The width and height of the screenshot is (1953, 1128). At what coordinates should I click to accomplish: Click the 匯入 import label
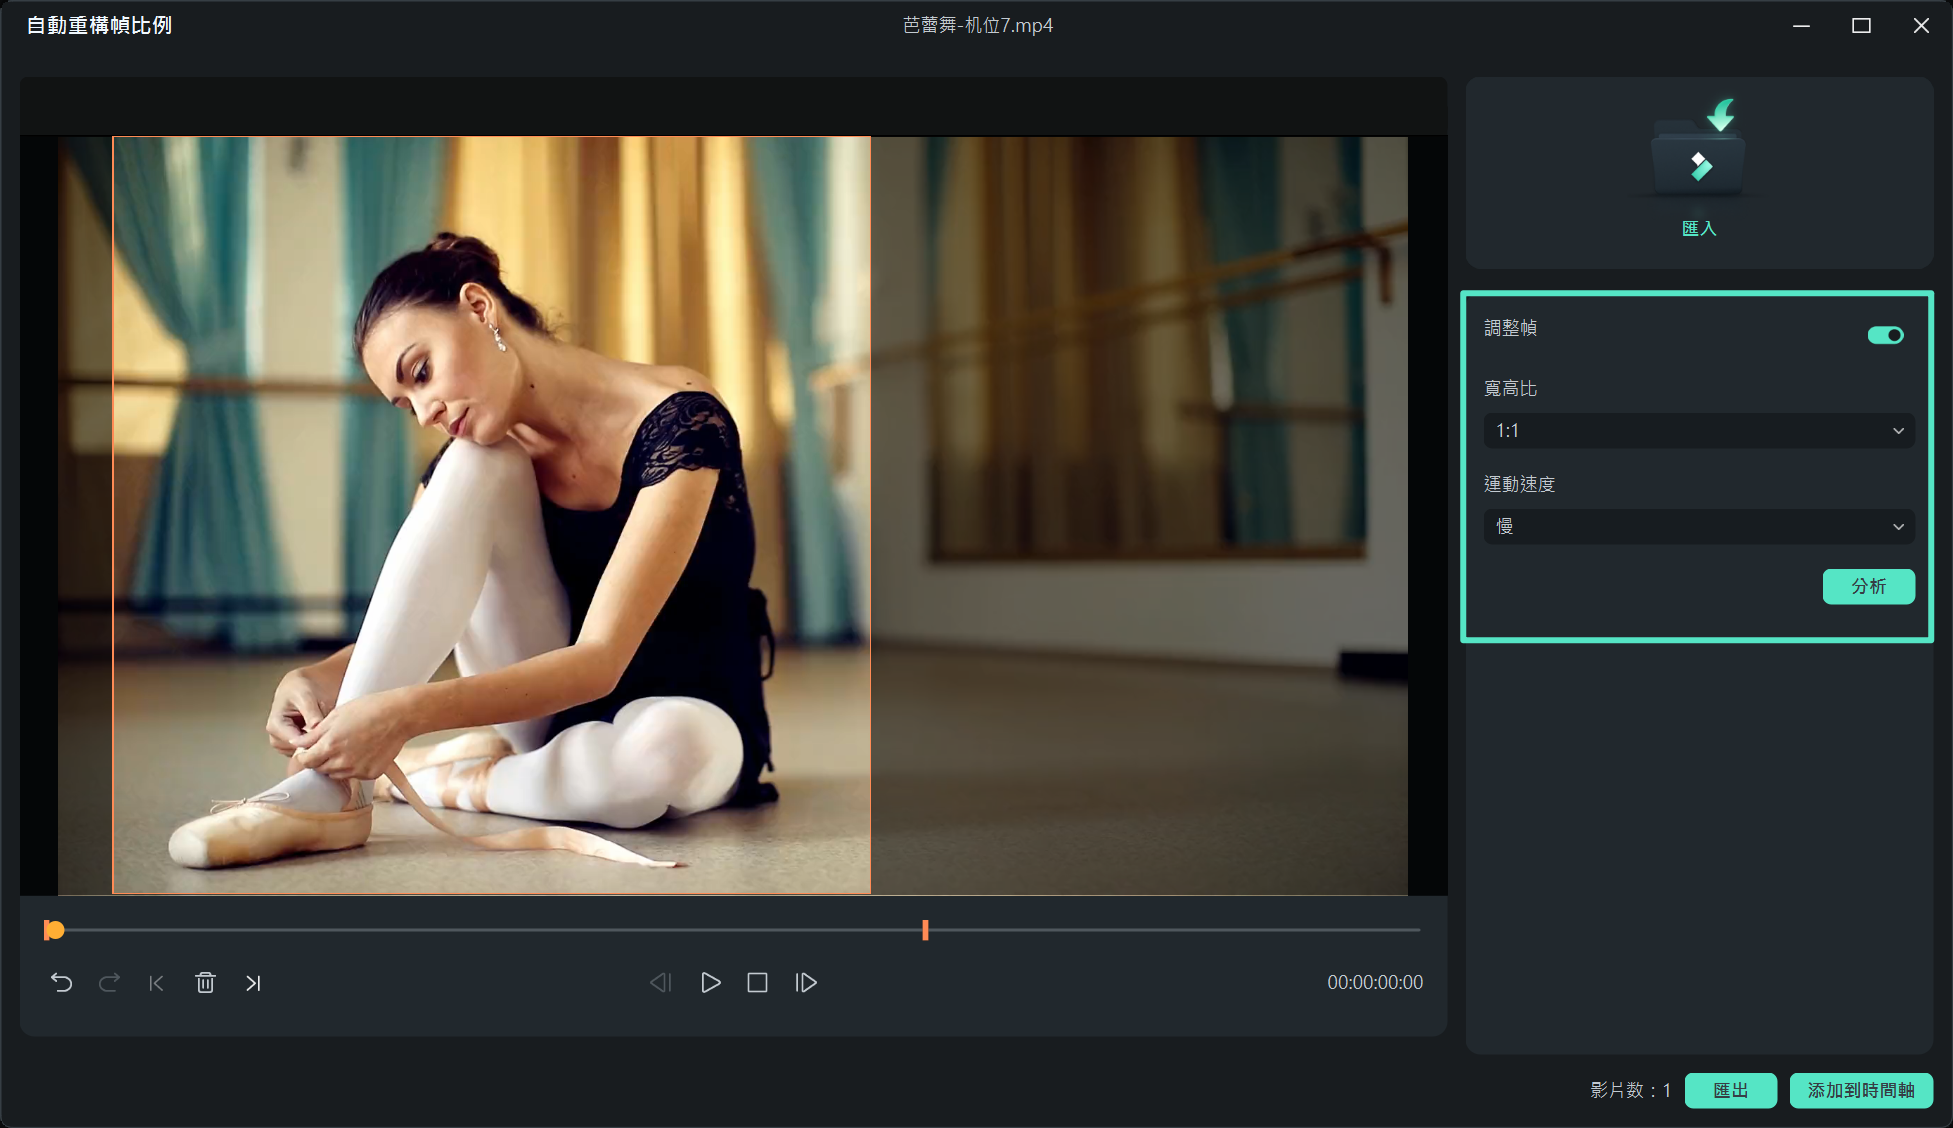(1698, 229)
